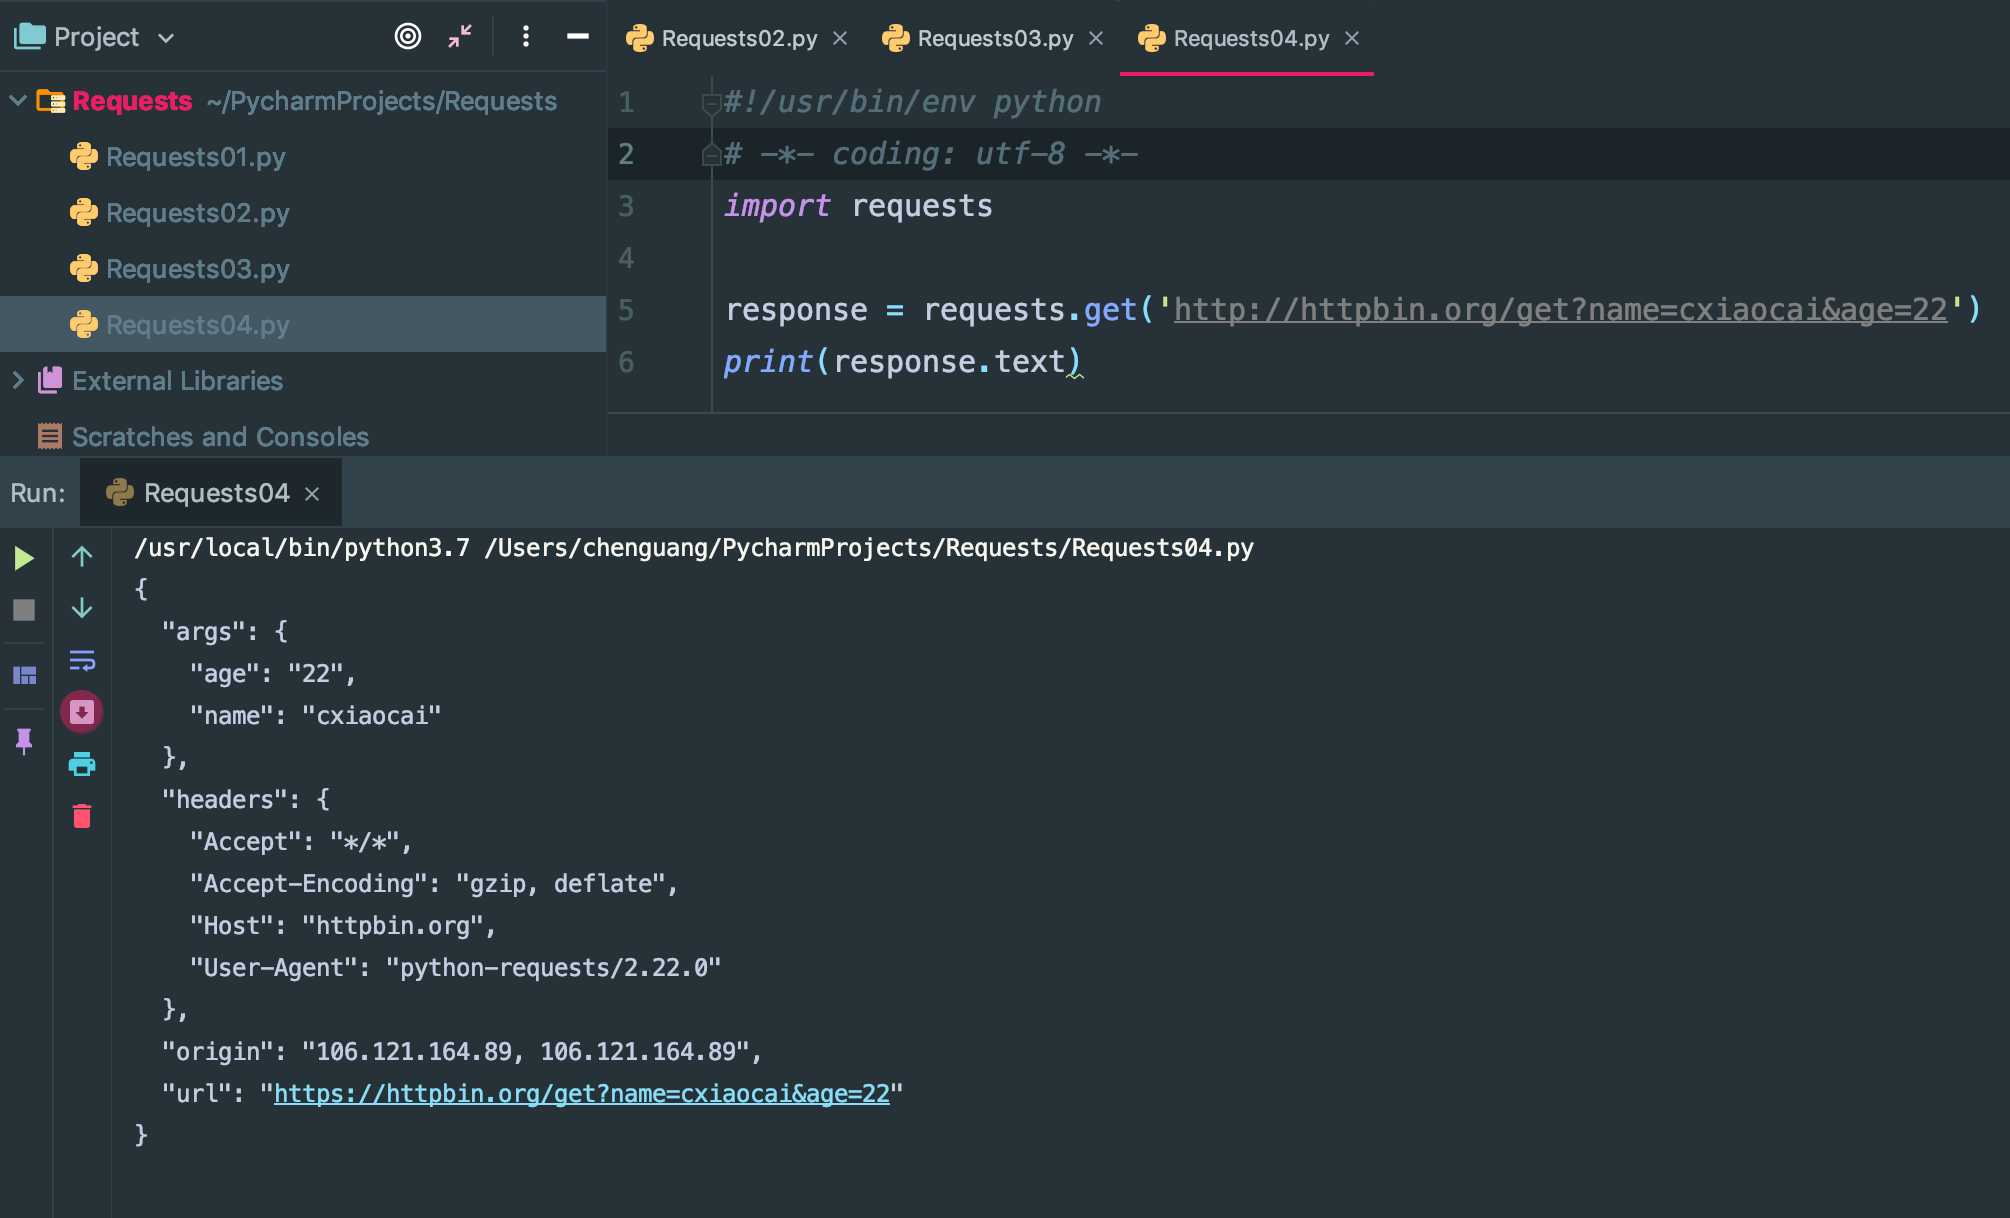This screenshot has width=2010, height=1218.
Task: Switch to Requests02.py editor tab
Action: click(739, 38)
